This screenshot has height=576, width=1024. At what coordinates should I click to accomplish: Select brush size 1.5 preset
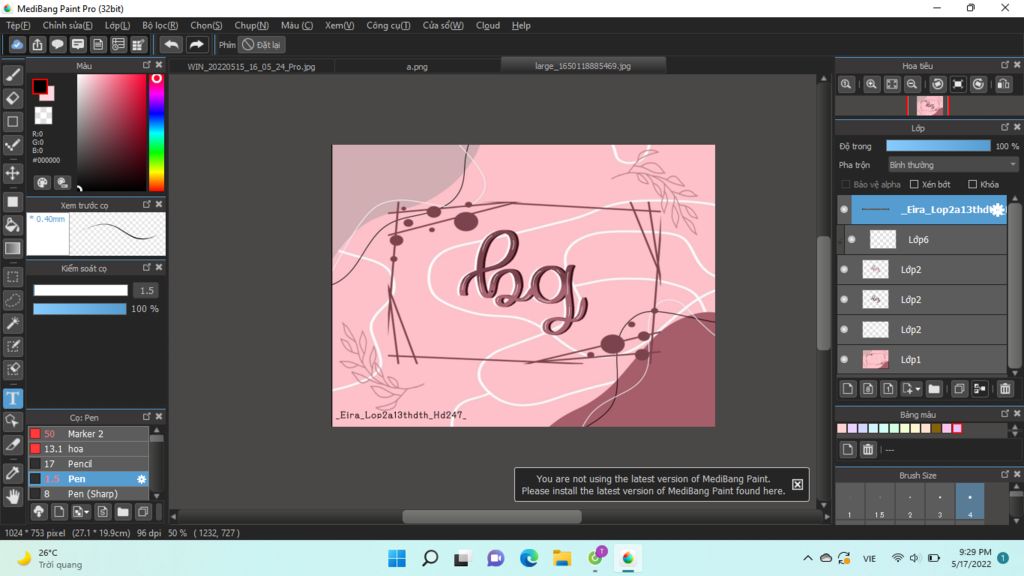point(880,502)
